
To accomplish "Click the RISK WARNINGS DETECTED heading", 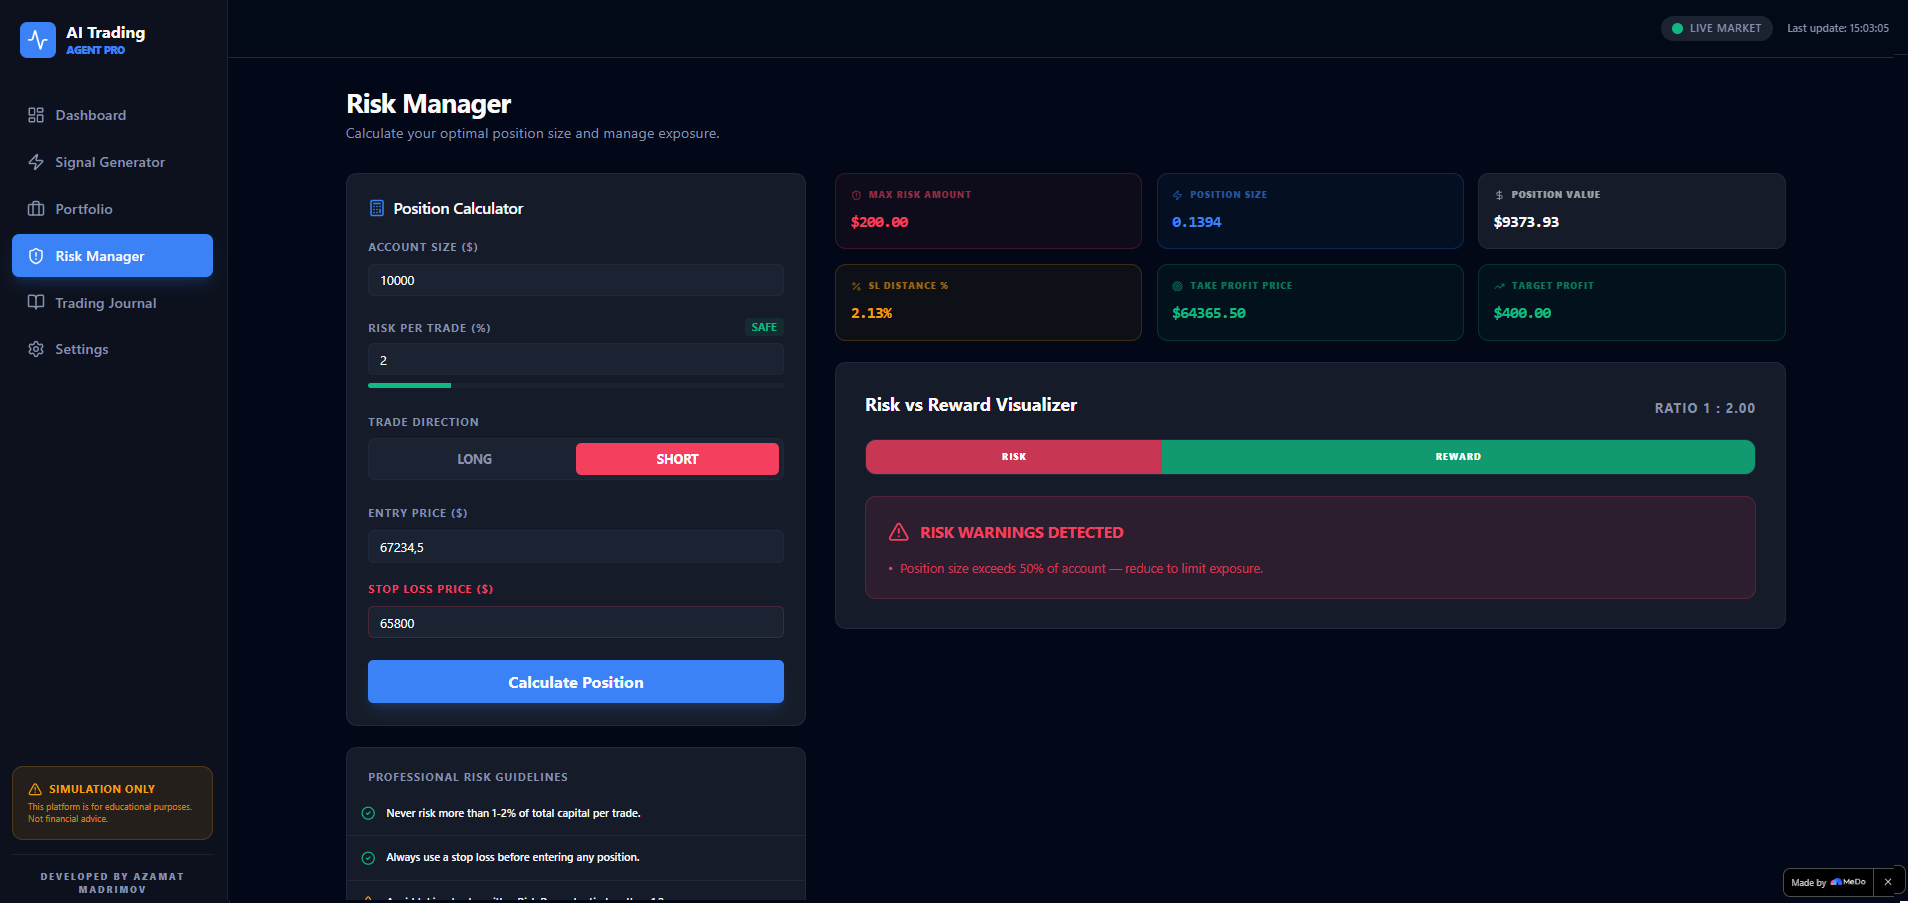I will click(1022, 533).
